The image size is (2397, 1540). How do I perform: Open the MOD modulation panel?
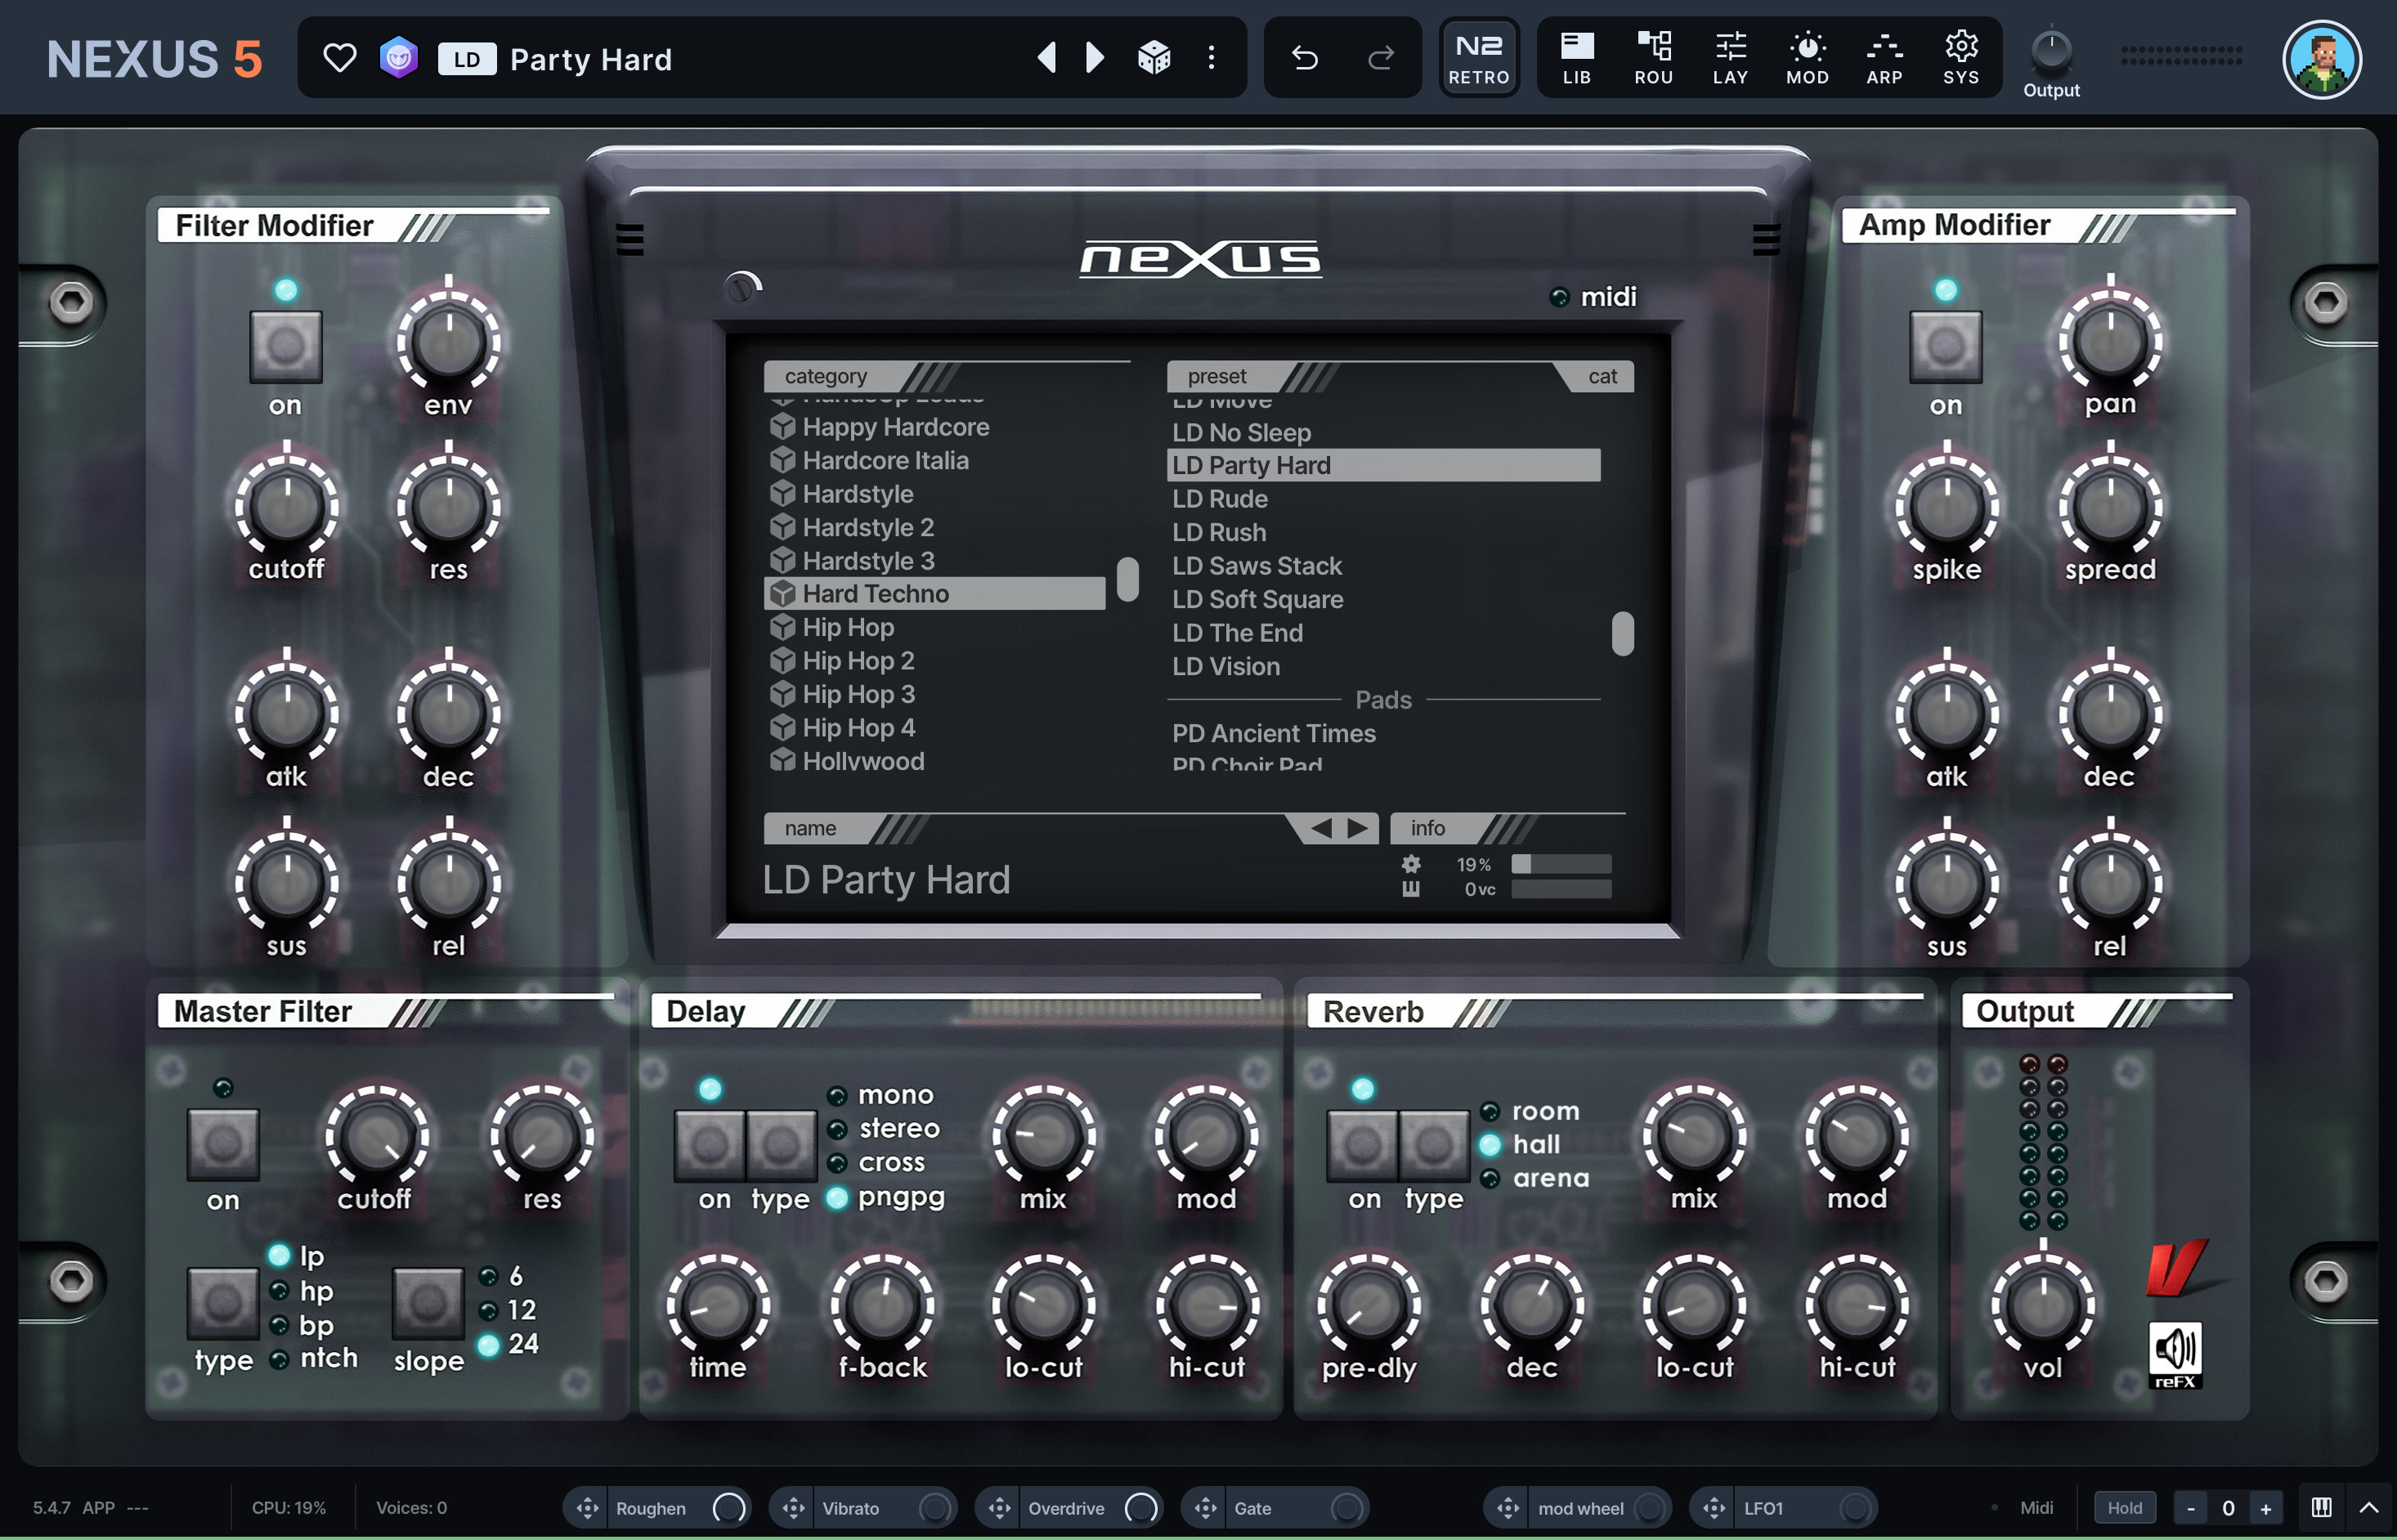coord(1807,58)
